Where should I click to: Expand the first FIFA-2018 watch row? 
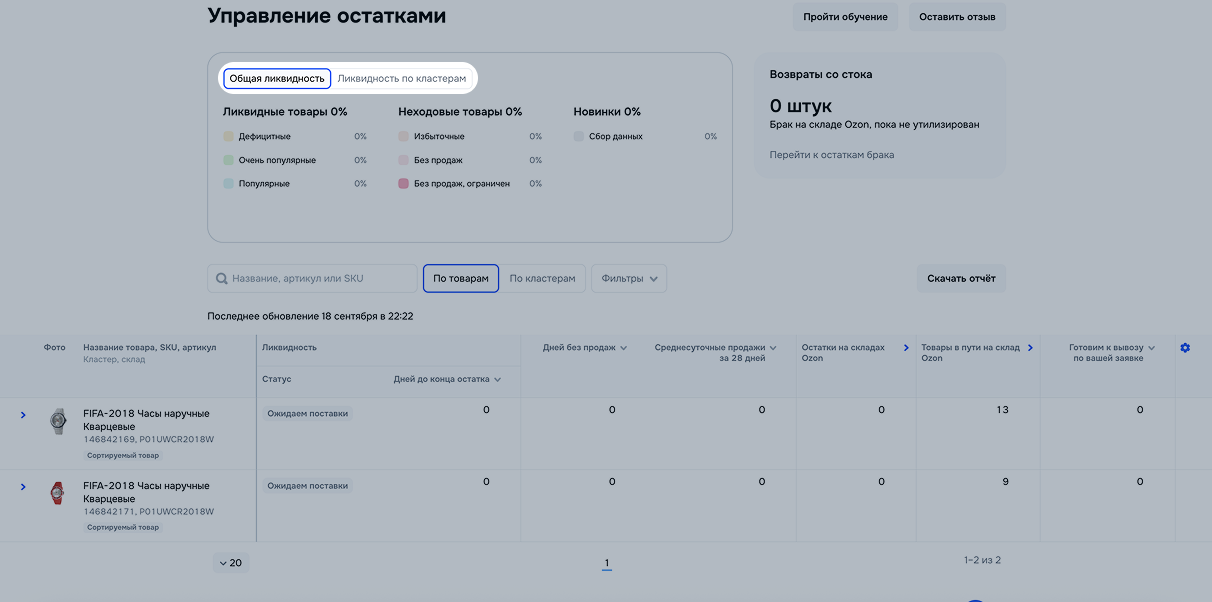point(23,415)
